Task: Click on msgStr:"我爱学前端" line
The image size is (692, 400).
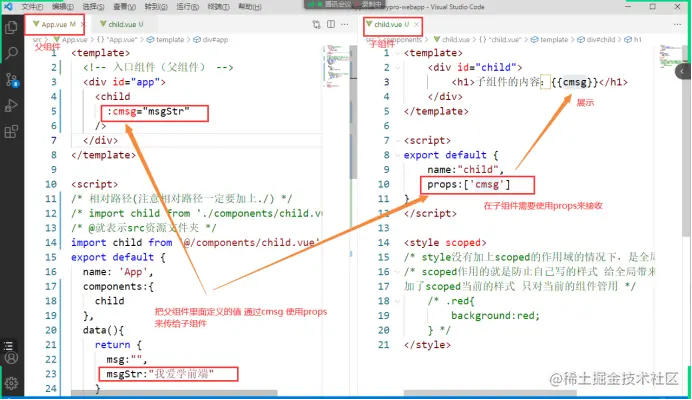Action: click(x=160, y=374)
